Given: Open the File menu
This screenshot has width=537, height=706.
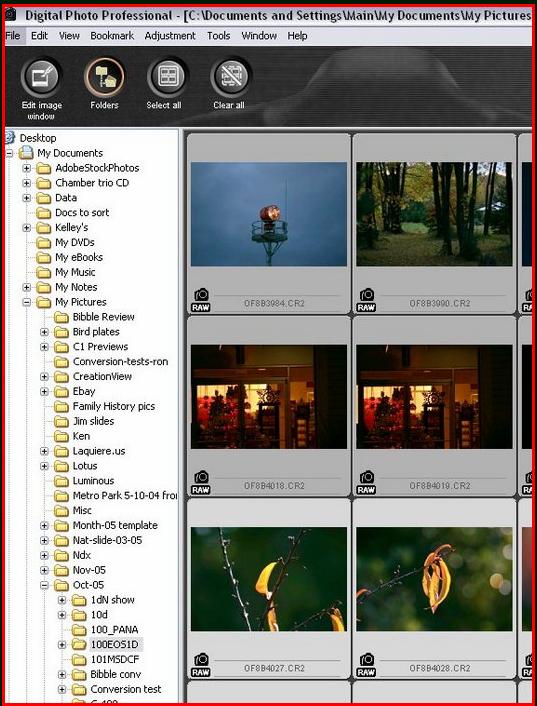Looking at the screenshot, I should click(x=13, y=36).
